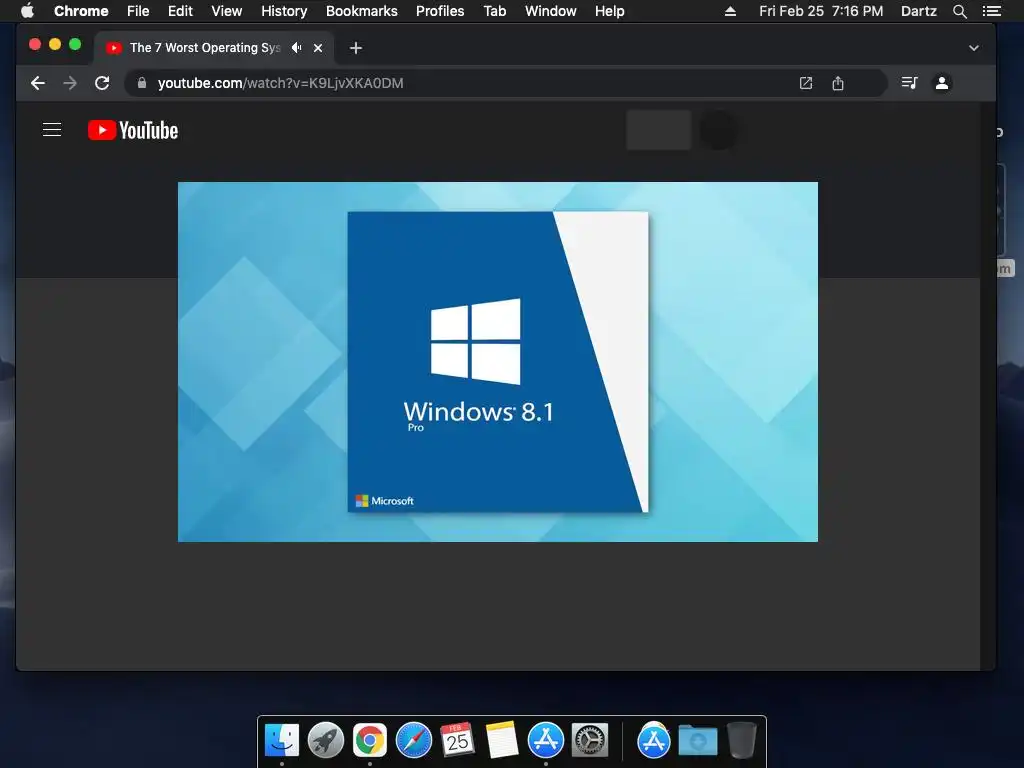Open the File menu
This screenshot has width=1024, height=768.
click(x=138, y=11)
